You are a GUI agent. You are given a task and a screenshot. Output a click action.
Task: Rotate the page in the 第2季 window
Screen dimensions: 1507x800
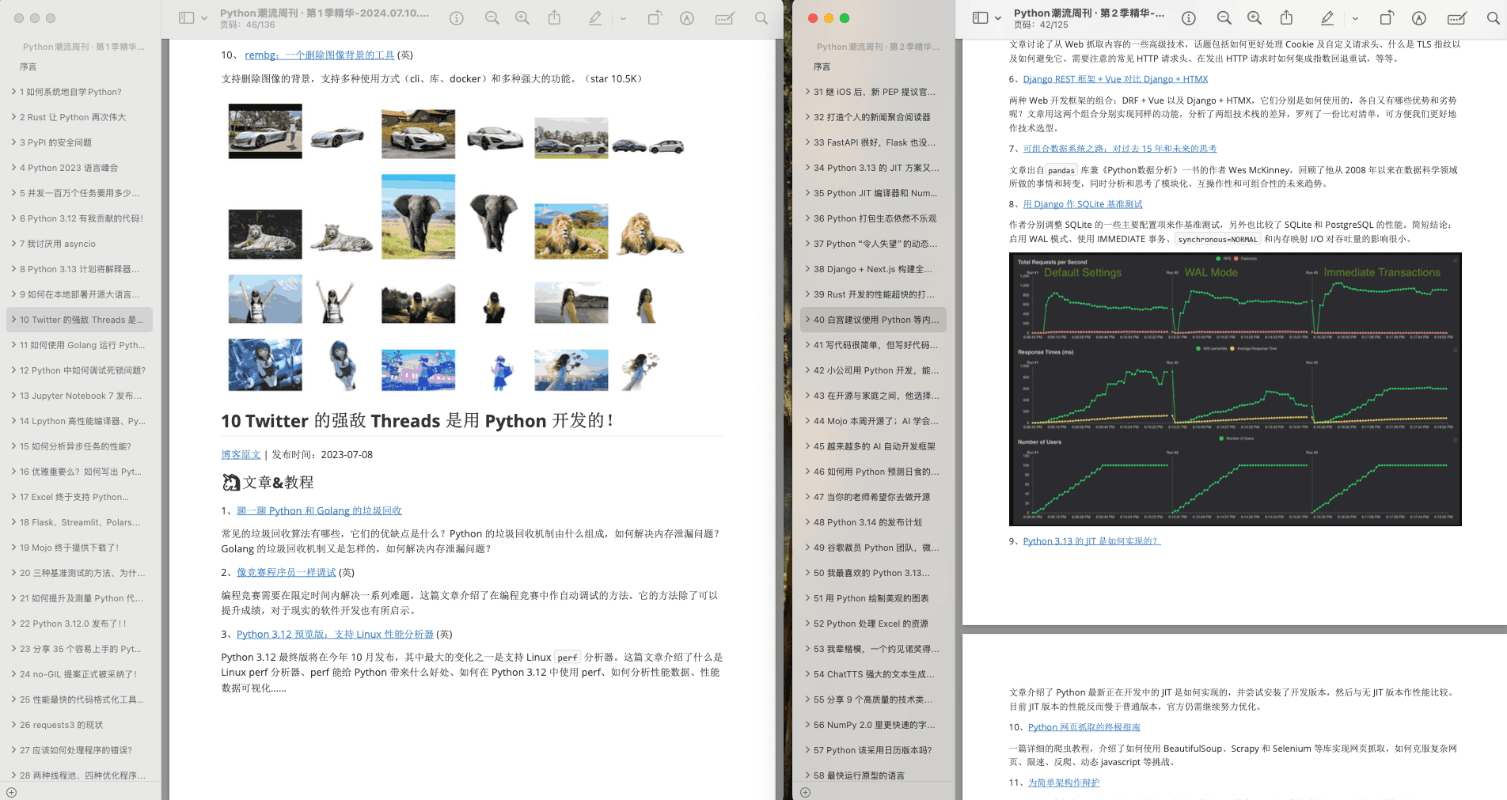click(x=1386, y=18)
